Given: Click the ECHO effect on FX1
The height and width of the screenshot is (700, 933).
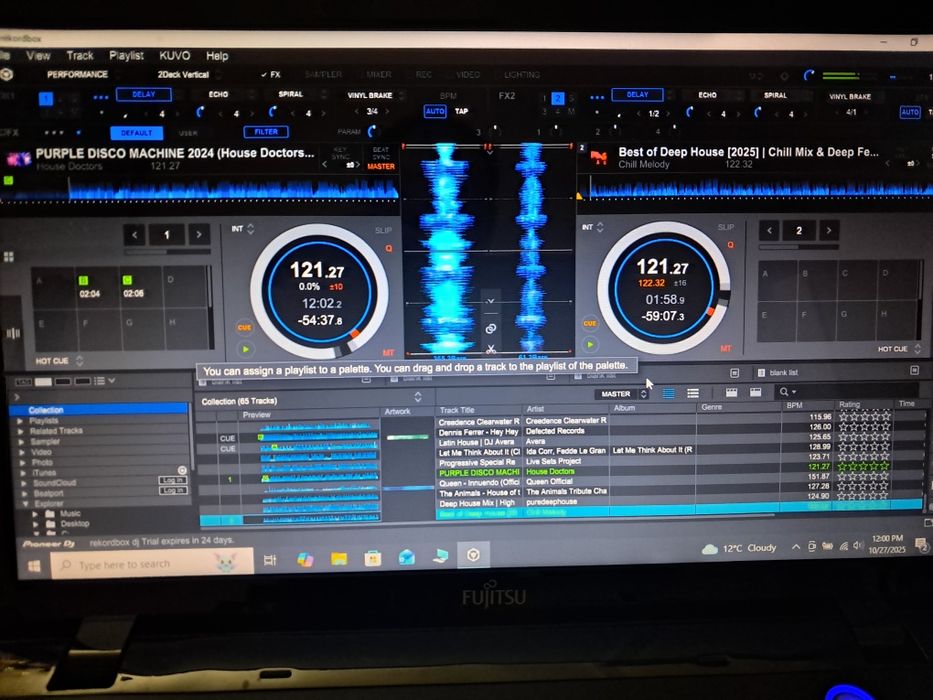Looking at the screenshot, I should click(218, 94).
